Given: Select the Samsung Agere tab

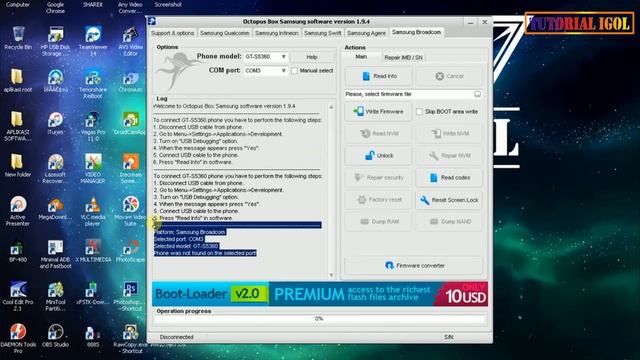Looking at the screenshot, I should [x=366, y=33].
